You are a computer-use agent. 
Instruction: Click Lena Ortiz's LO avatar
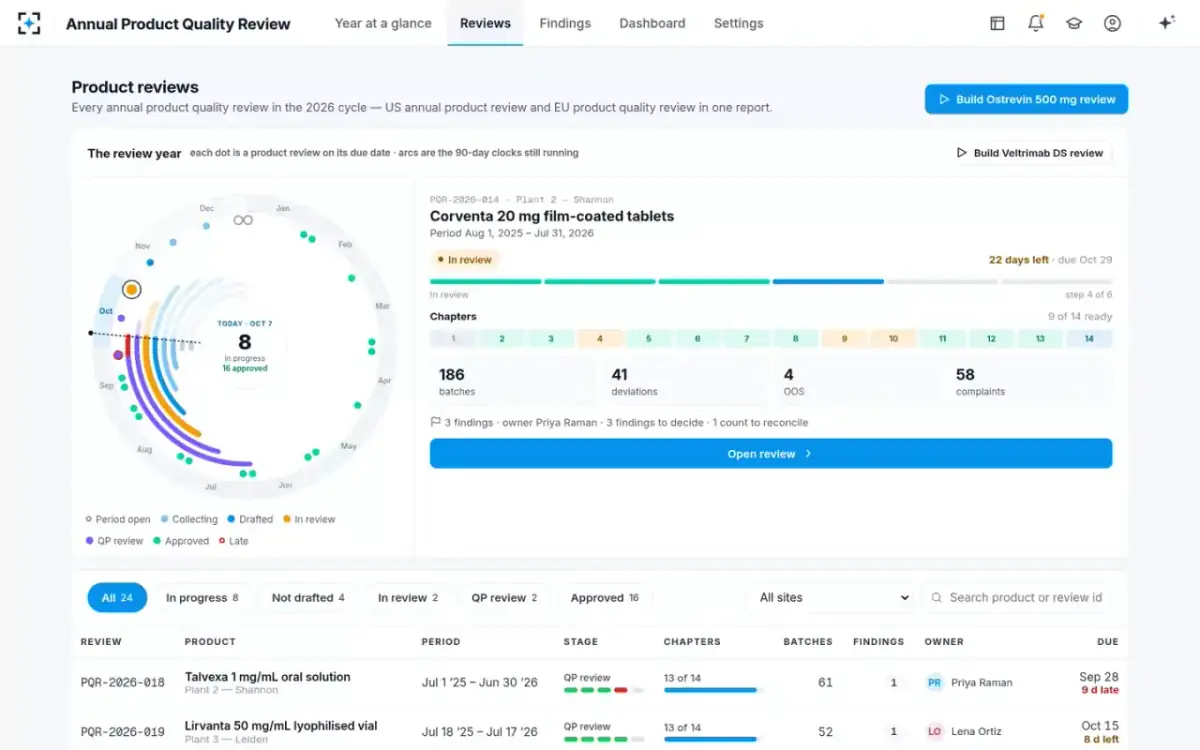[934, 732]
